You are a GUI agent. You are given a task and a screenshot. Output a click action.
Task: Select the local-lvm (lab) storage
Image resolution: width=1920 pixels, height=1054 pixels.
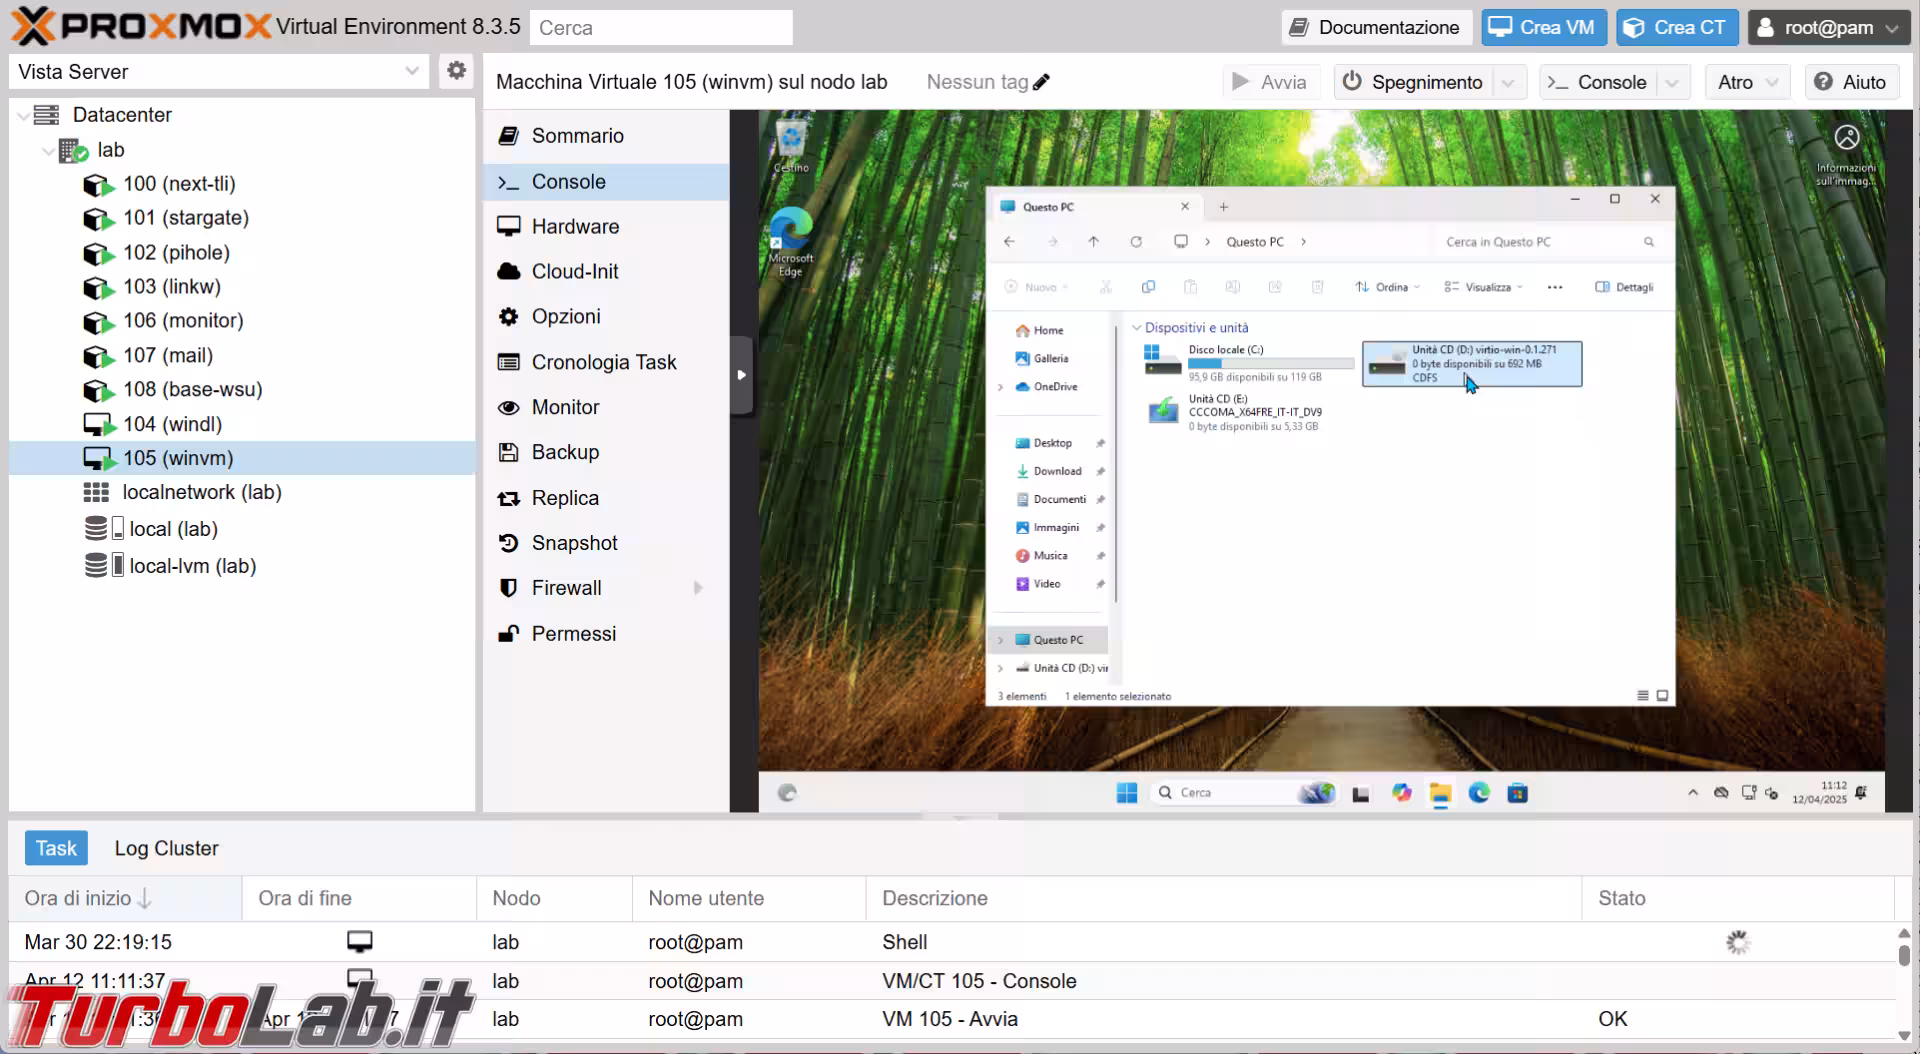click(x=192, y=566)
